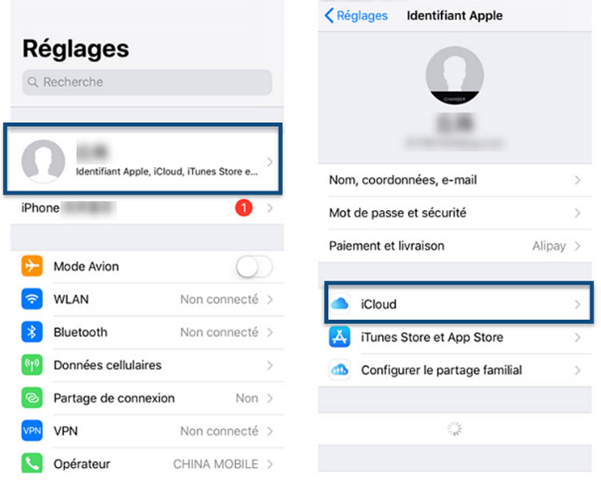Tap the green Données cellulaires antenna icon
The width and height of the screenshot is (601, 488).
tap(32, 365)
